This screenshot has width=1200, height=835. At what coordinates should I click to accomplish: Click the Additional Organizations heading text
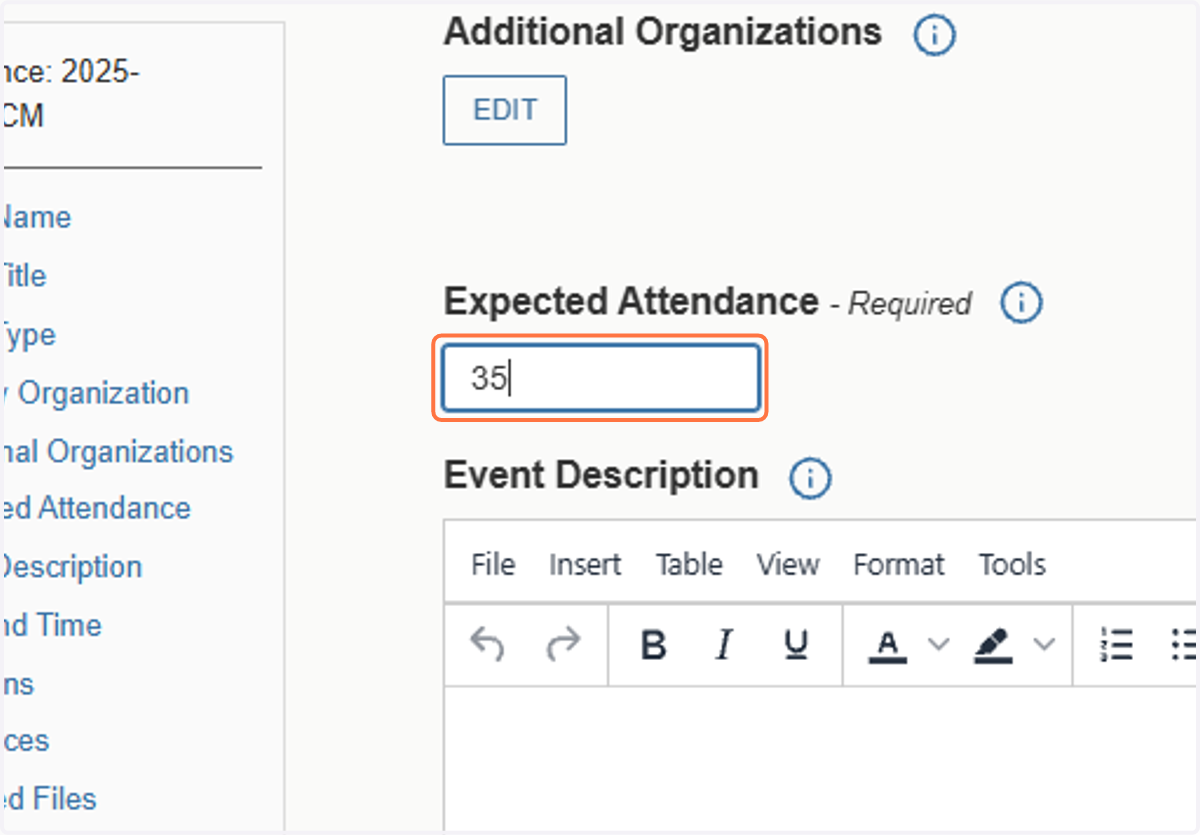pos(663,32)
